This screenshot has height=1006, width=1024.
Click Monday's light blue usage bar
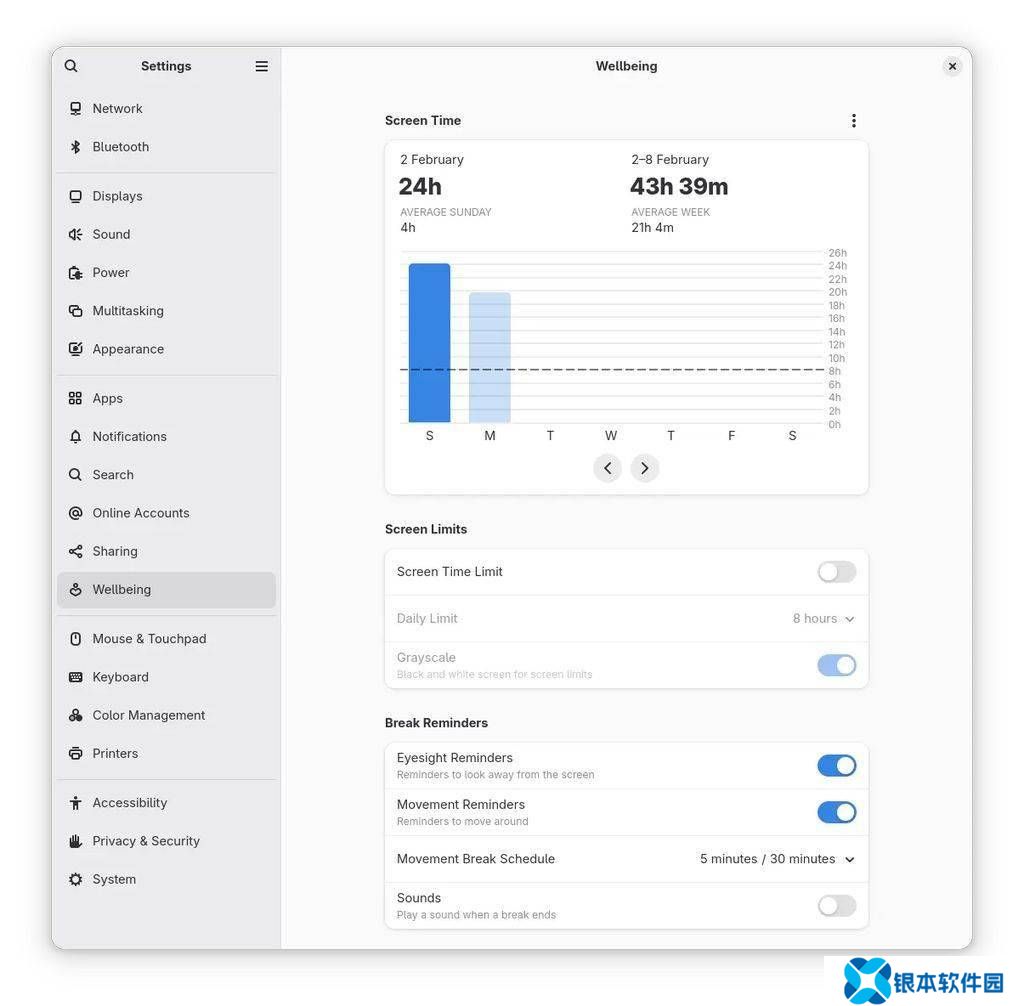[490, 357]
